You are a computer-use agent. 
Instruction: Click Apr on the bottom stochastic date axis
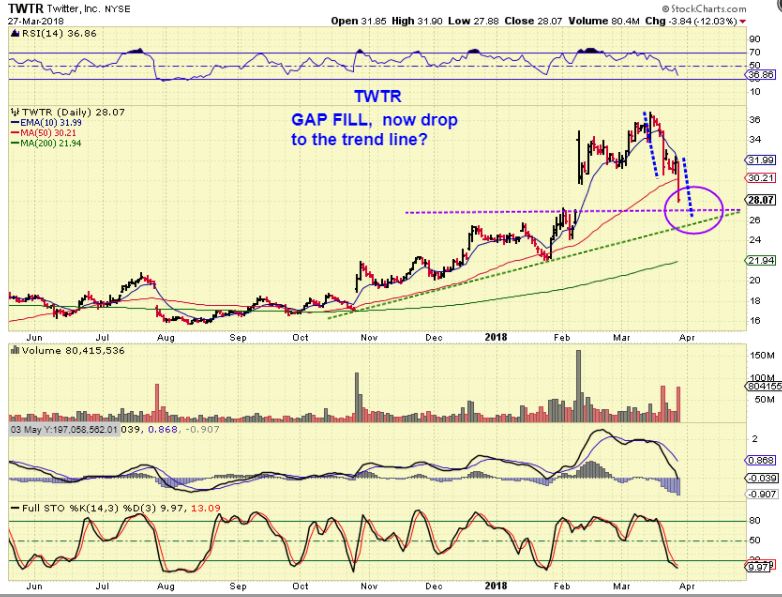tap(687, 586)
